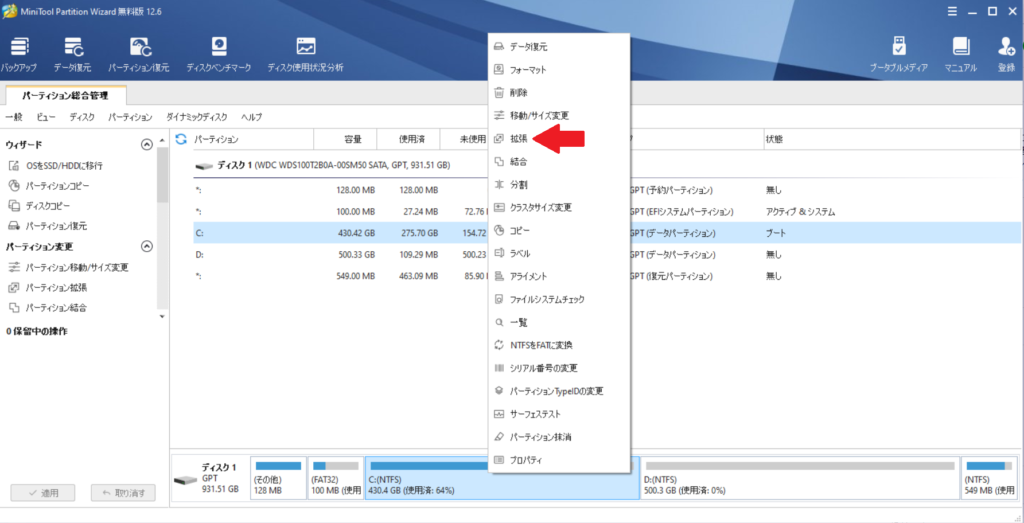Image resolution: width=1024 pixels, height=523 pixels.
Task: Click the 取り消す button
Action: pyautogui.click(x=123, y=493)
